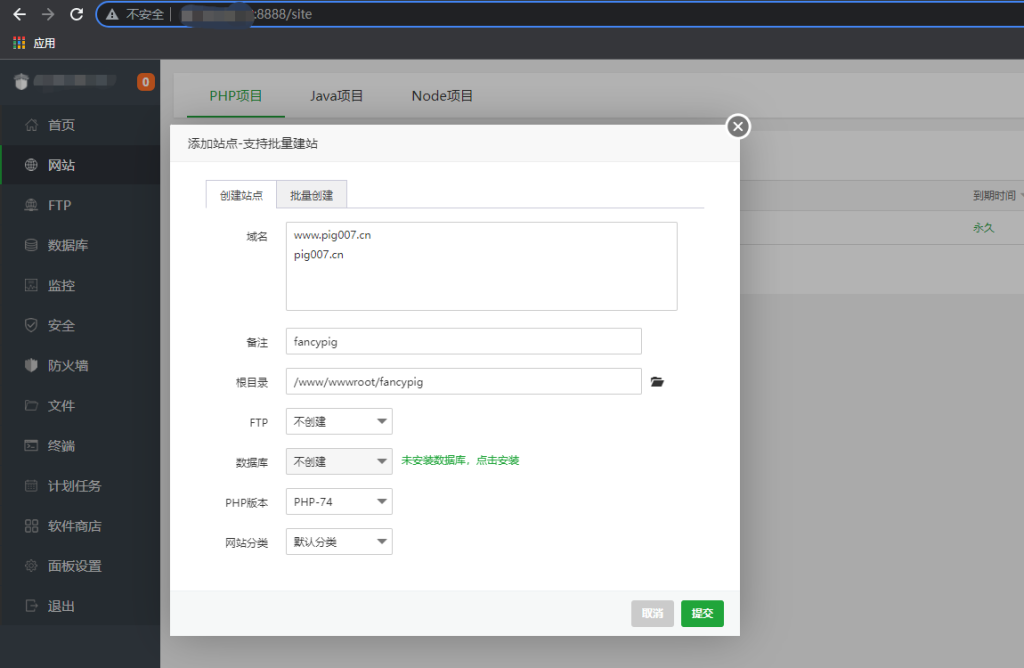Open 首页 in the sidebar menu
Screen dimensions: 1024x668
click(x=61, y=125)
